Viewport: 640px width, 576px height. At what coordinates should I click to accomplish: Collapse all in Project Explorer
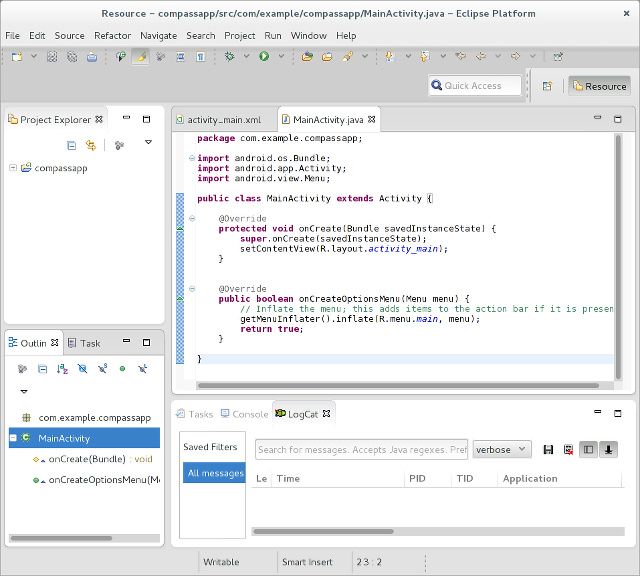pos(70,145)
